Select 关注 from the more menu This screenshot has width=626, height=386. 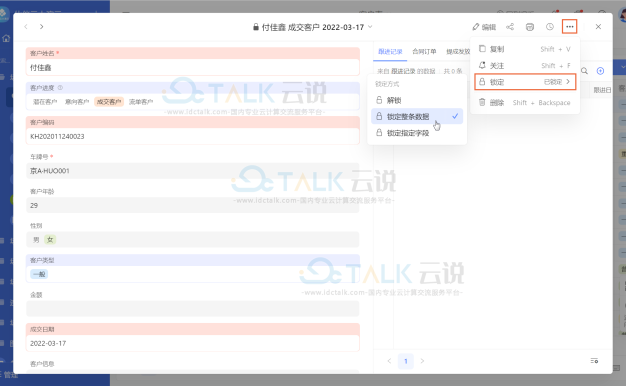525,65
